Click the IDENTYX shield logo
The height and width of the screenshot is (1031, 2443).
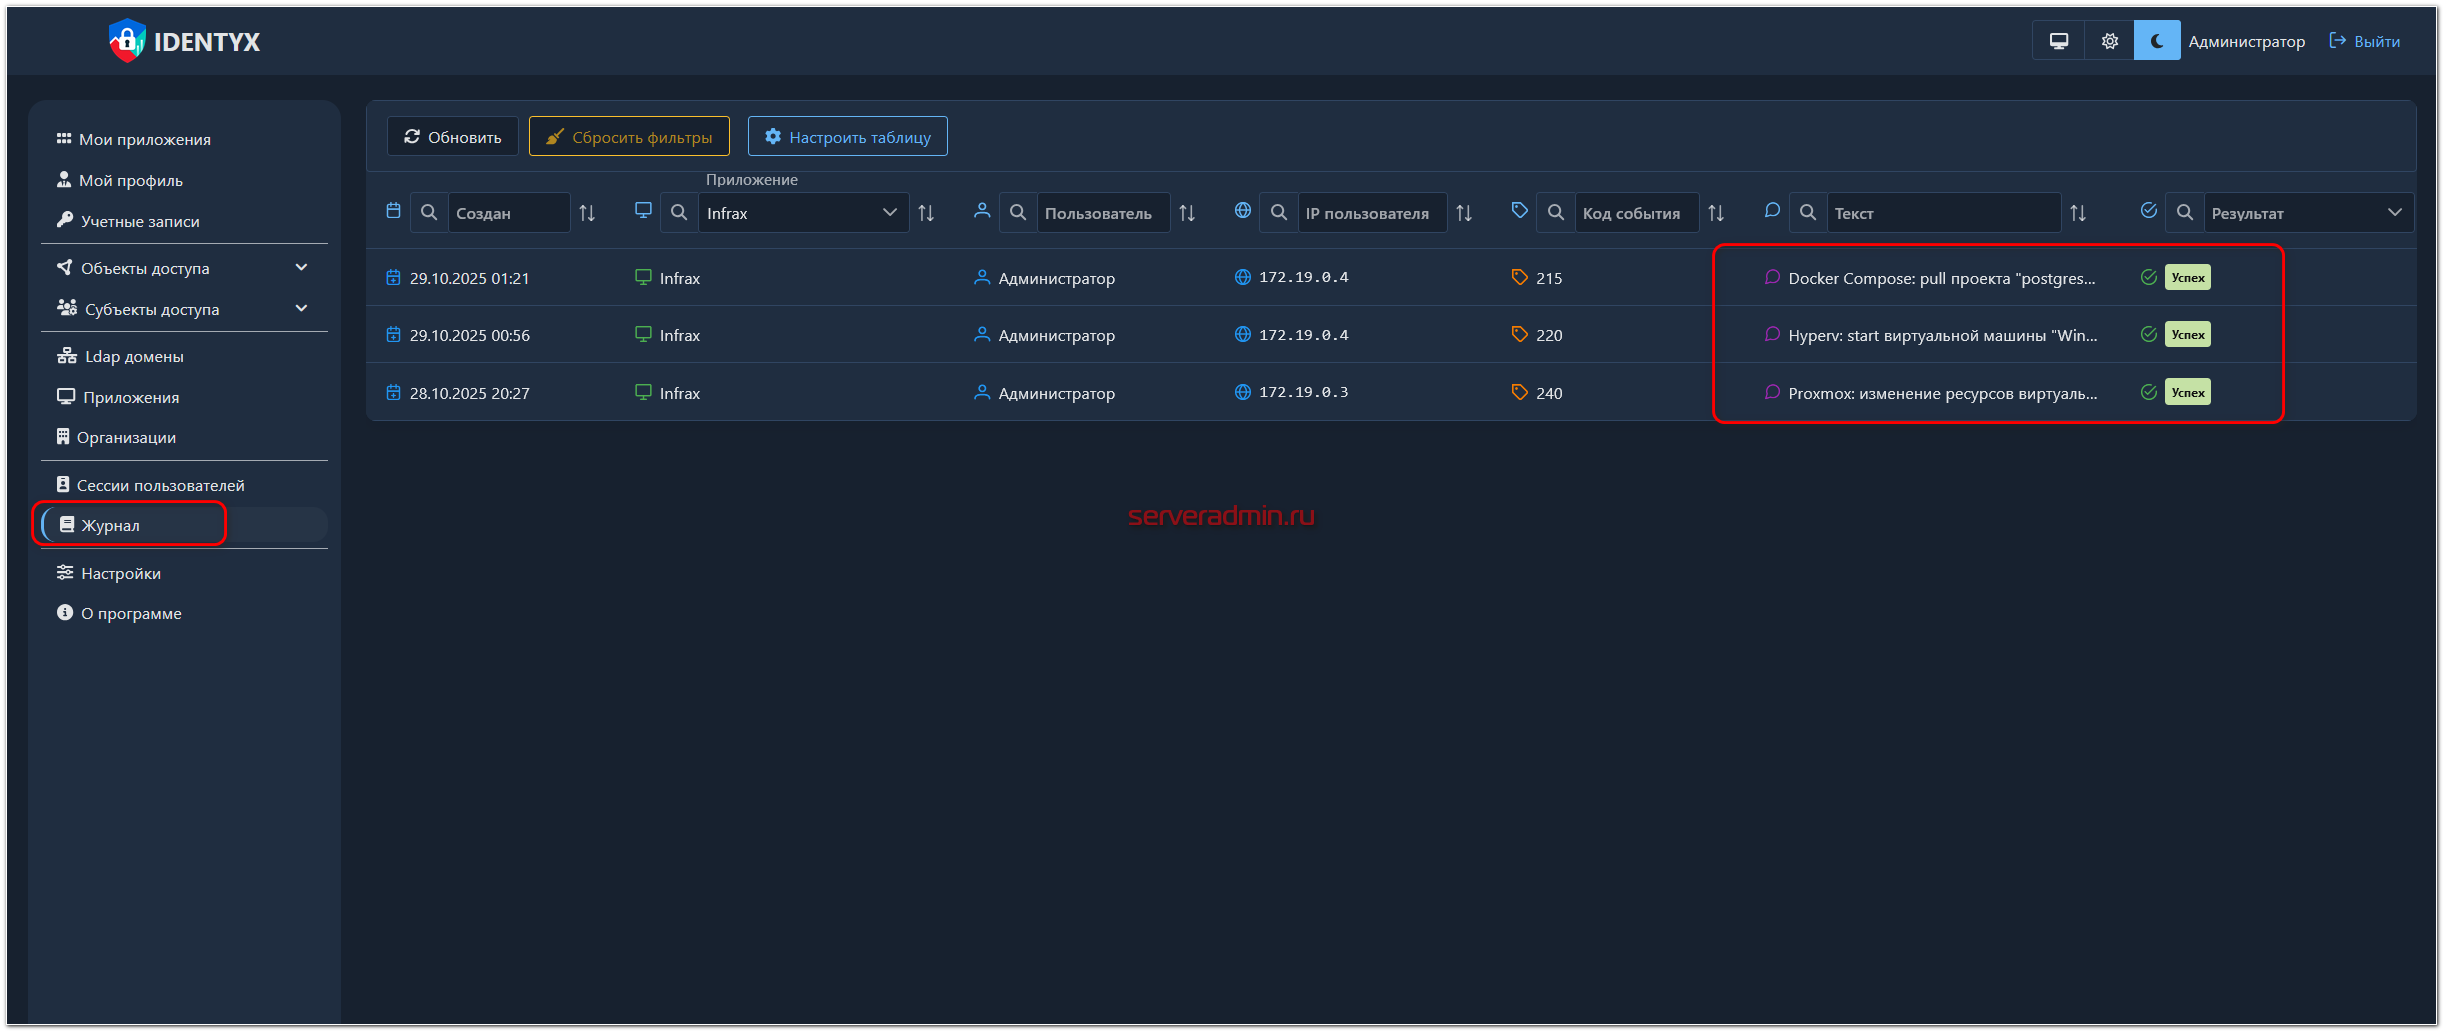click(127, 41)
